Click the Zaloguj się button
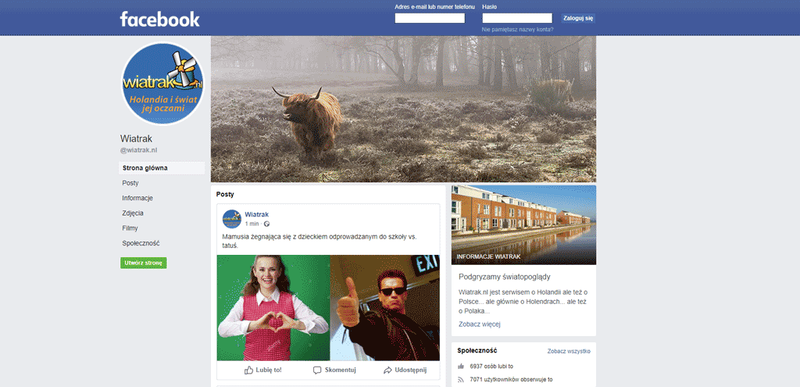The width and height of the screenshot is (800, 387). coord(578,18)
